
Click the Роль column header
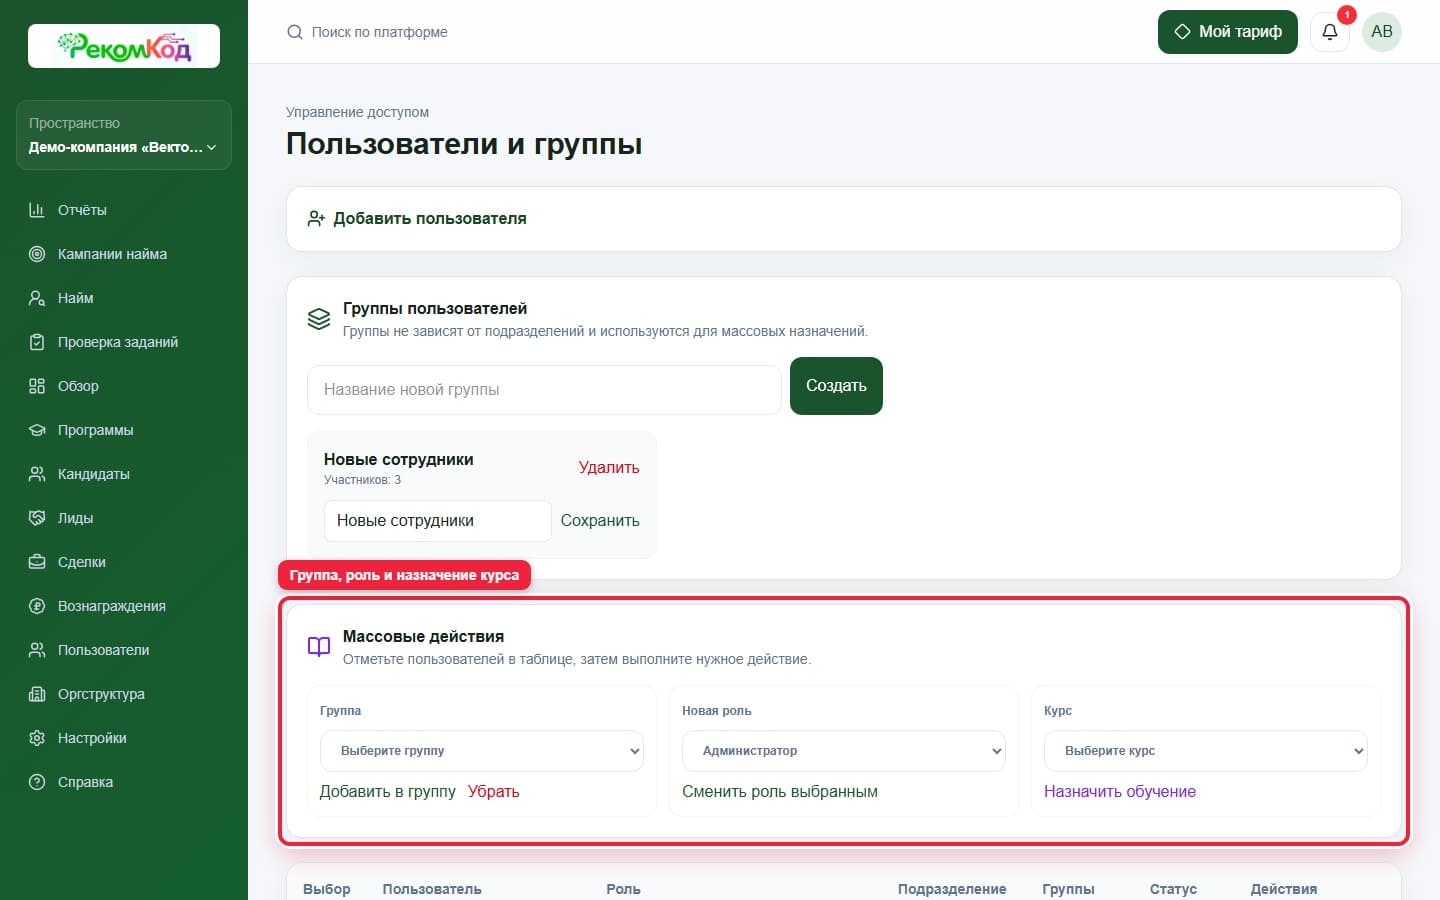coord(623,889)
